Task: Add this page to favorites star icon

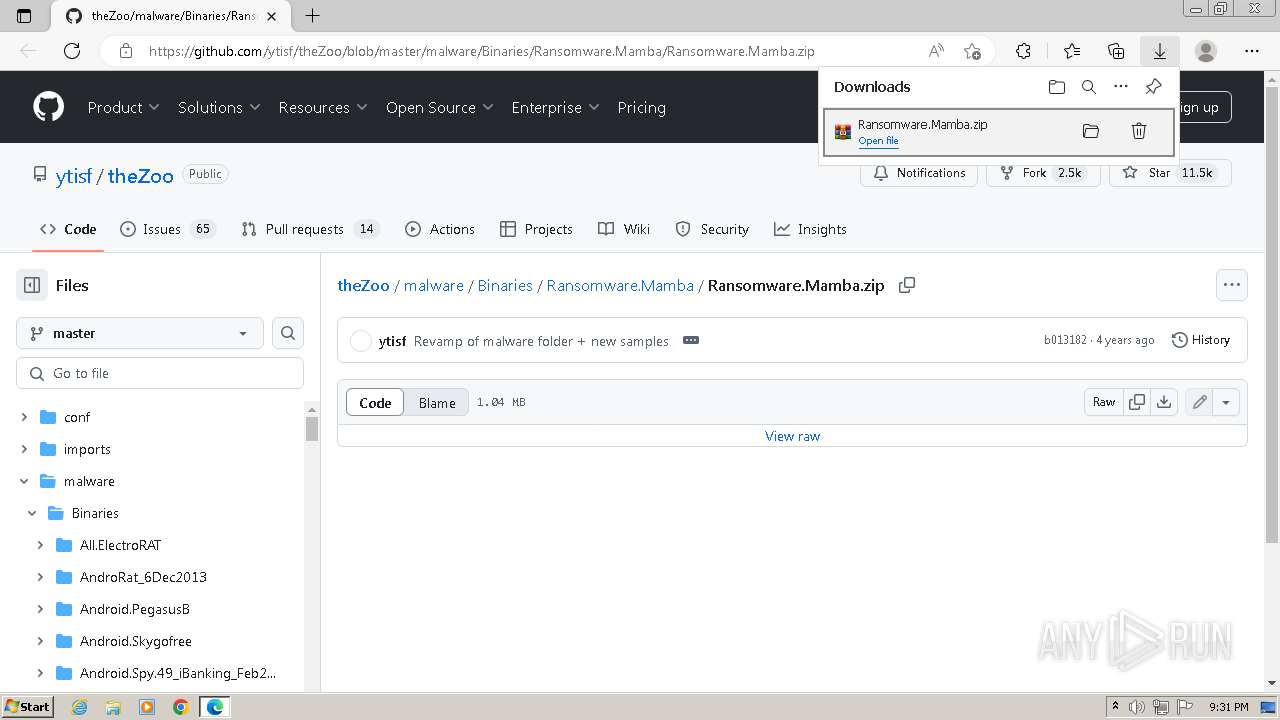Action: coord(972,51)
